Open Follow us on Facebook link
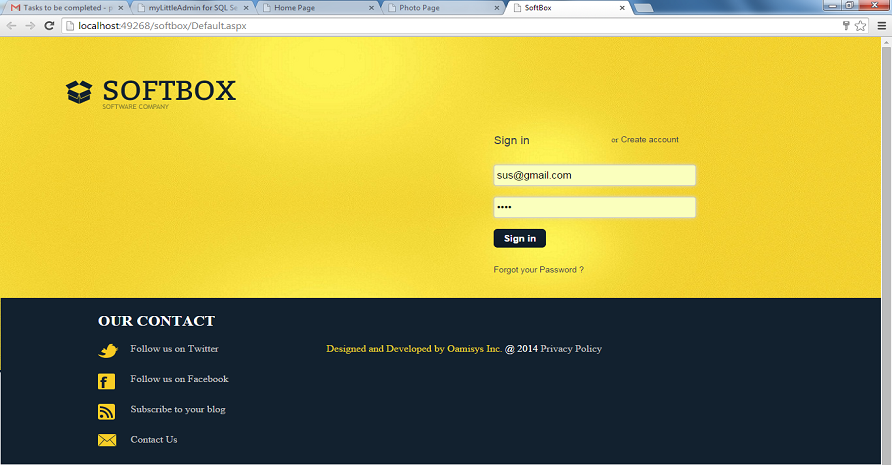This screenshot has width=892, height=465. coord(179,379)
